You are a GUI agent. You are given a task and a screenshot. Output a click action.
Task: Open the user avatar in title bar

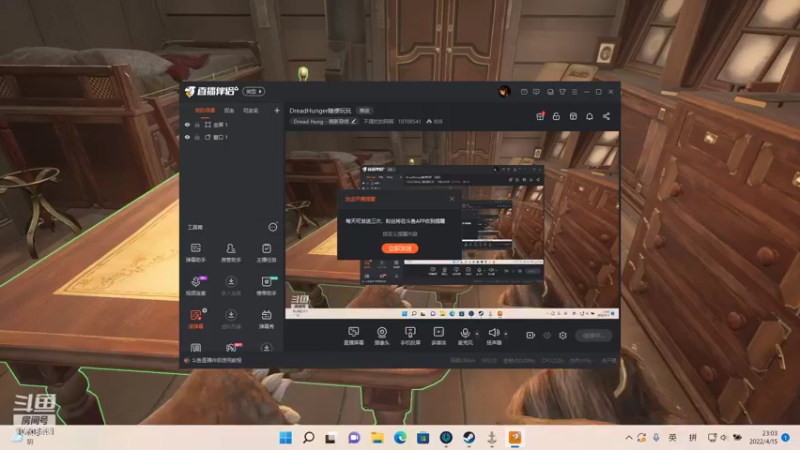pos(504,92)
